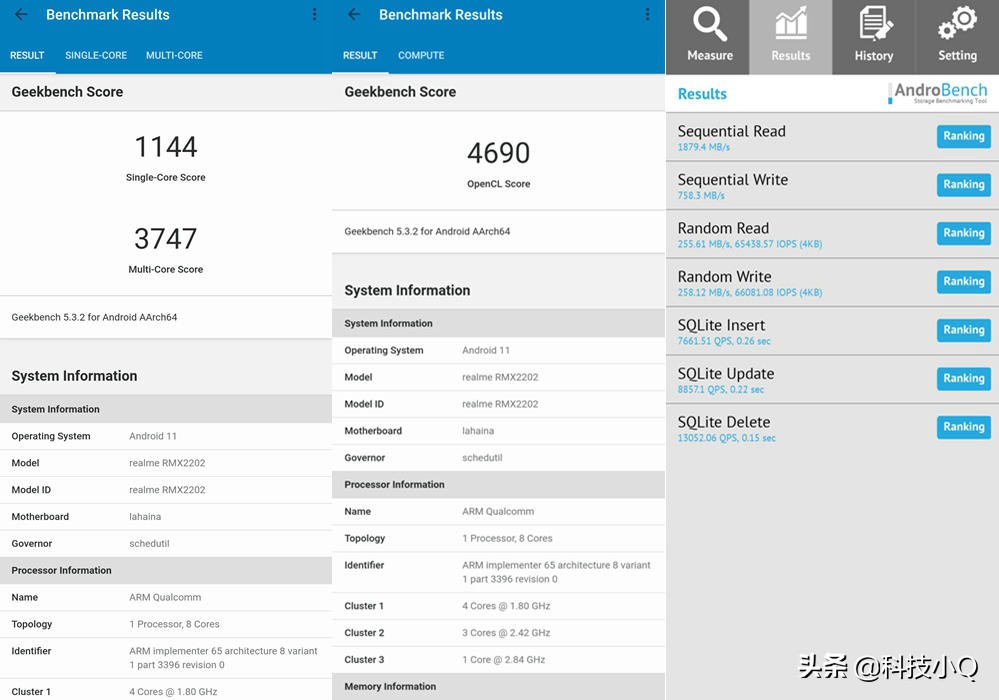The image size is (999, 700).
Task: Select RESULT tab in left Geekbench panel
Action: 27,55
